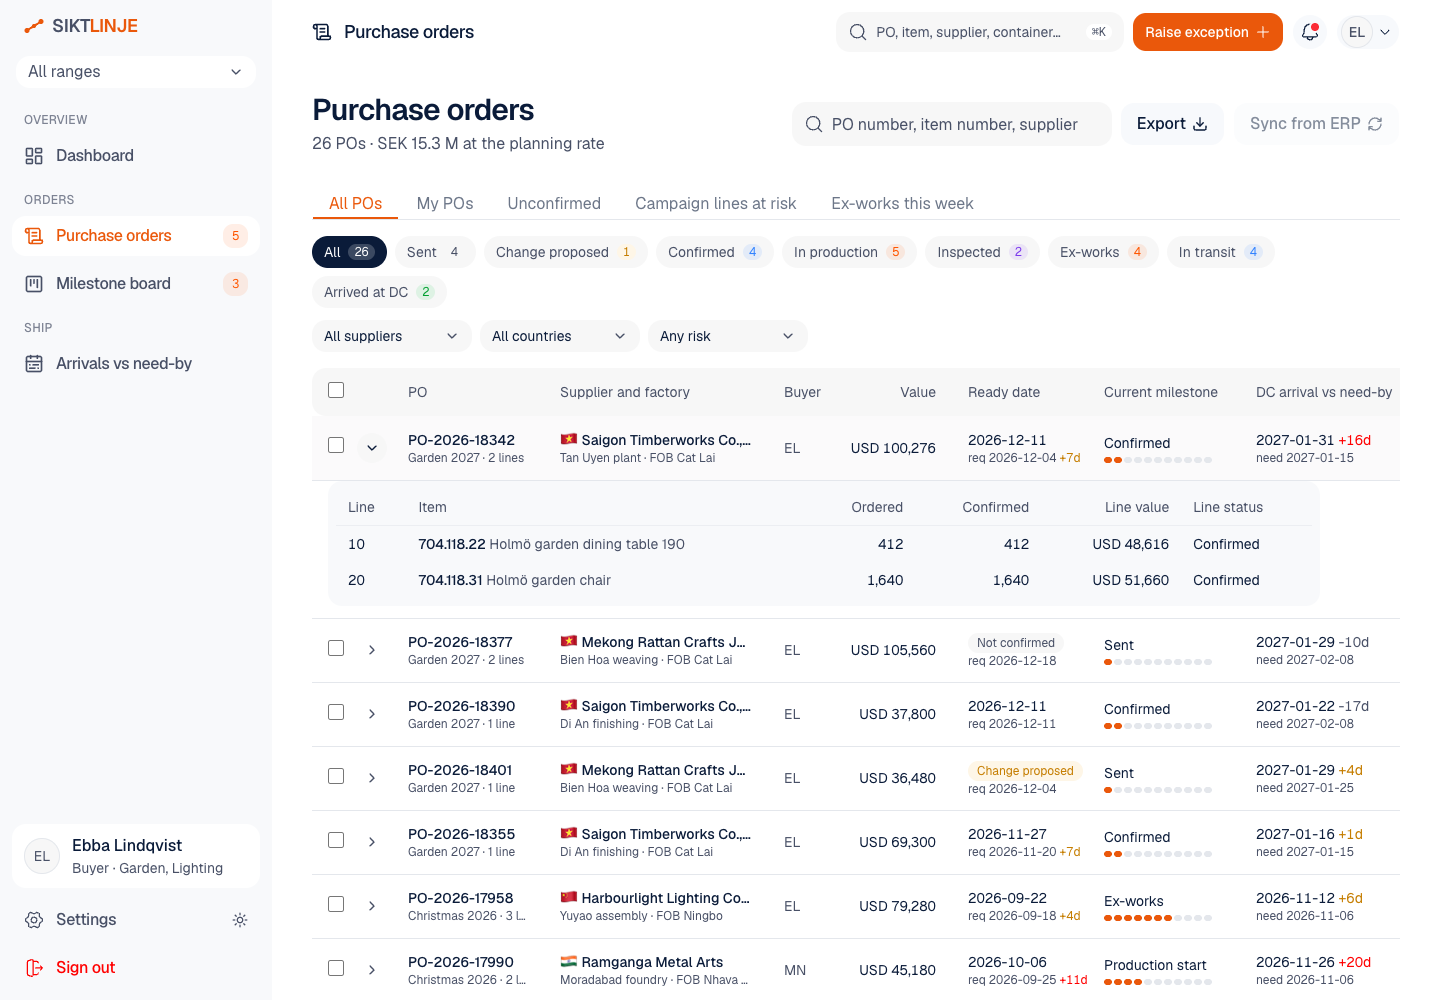Check the box for PO-2026-18377
This screenshot has height=1000, width=1440.
pos(336,648)
